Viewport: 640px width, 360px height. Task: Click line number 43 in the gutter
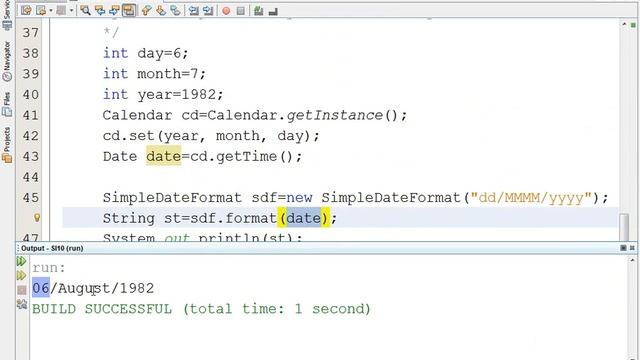[31, 156]
